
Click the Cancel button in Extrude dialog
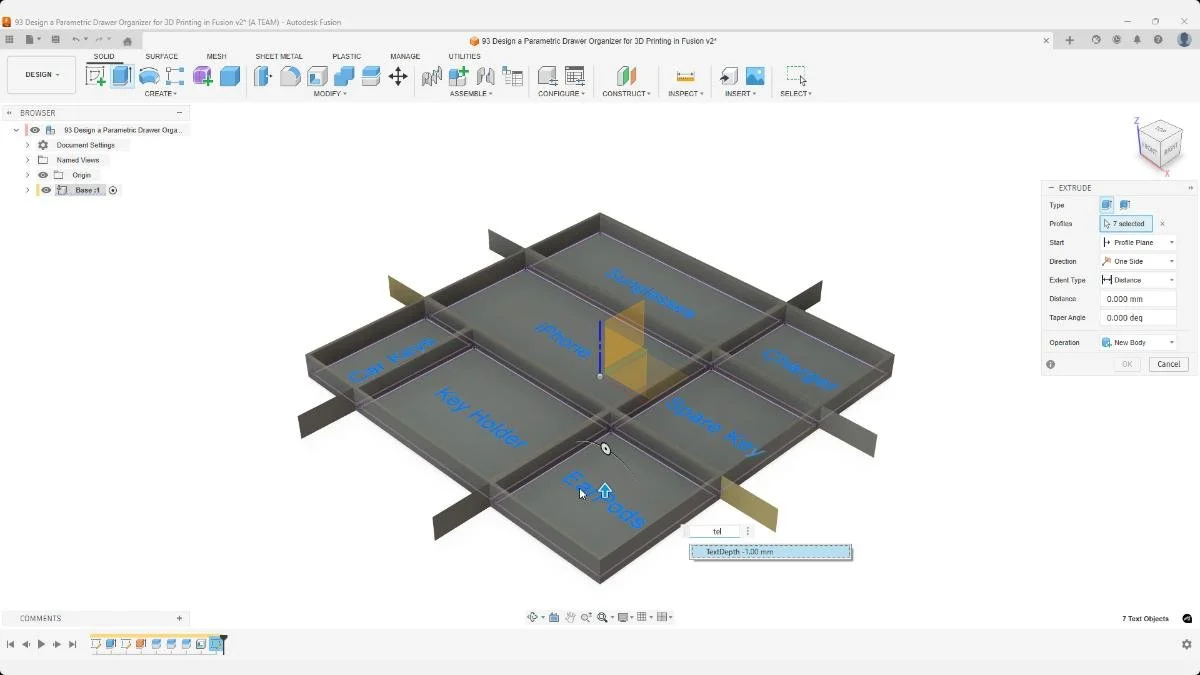pyautogui.click(x=1168, y=364)
